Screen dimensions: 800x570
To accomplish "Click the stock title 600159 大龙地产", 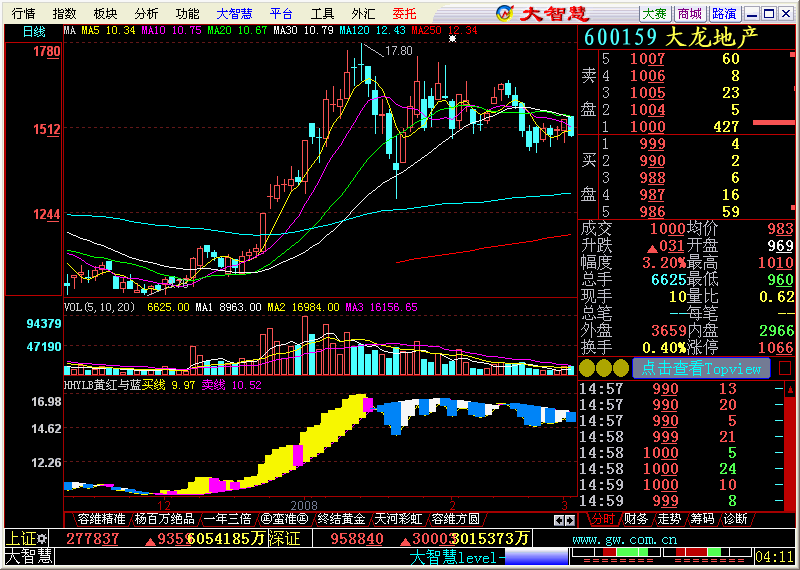I will [671, 37].
